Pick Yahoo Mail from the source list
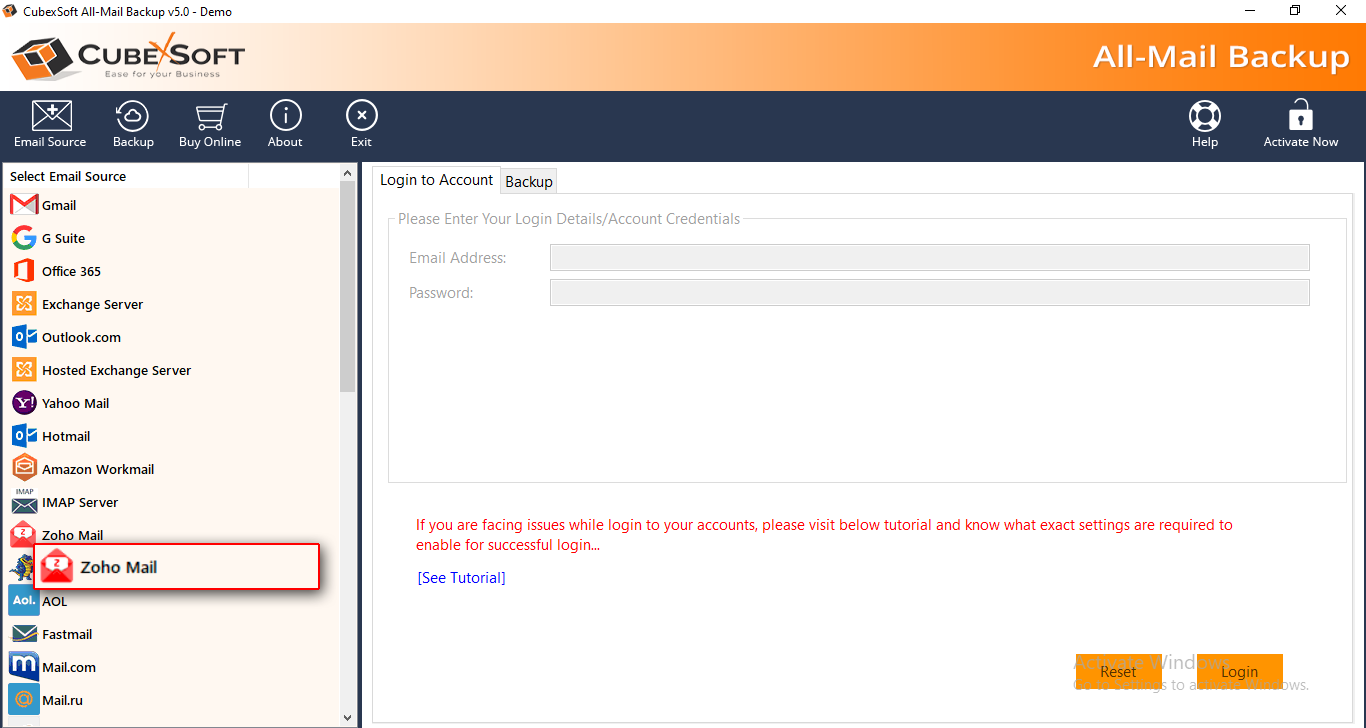This screenshot has height=728, width=1366. 75,403
